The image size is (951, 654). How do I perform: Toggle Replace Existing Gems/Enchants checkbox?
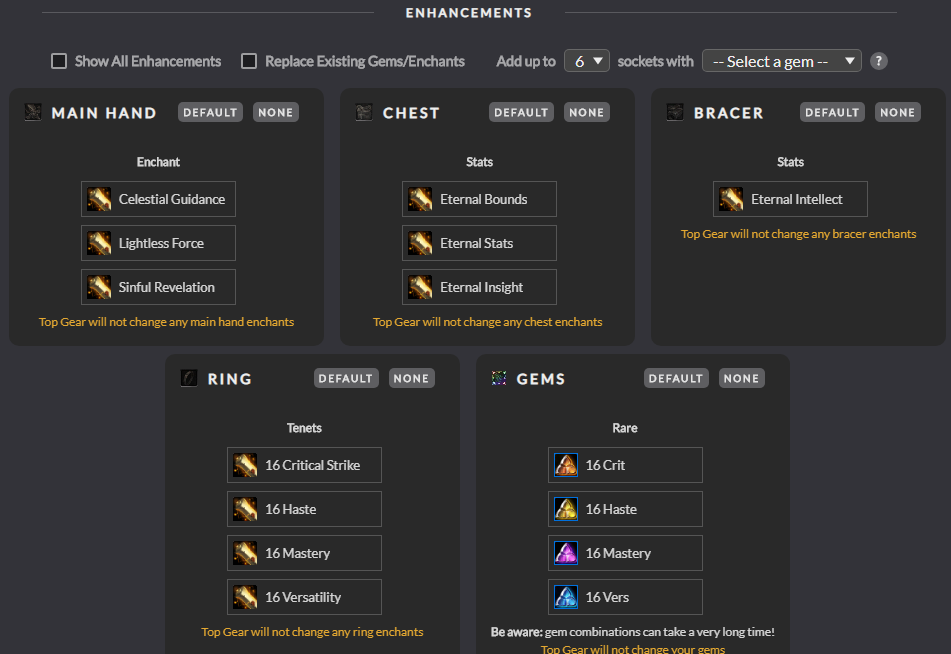click(249, 61)
